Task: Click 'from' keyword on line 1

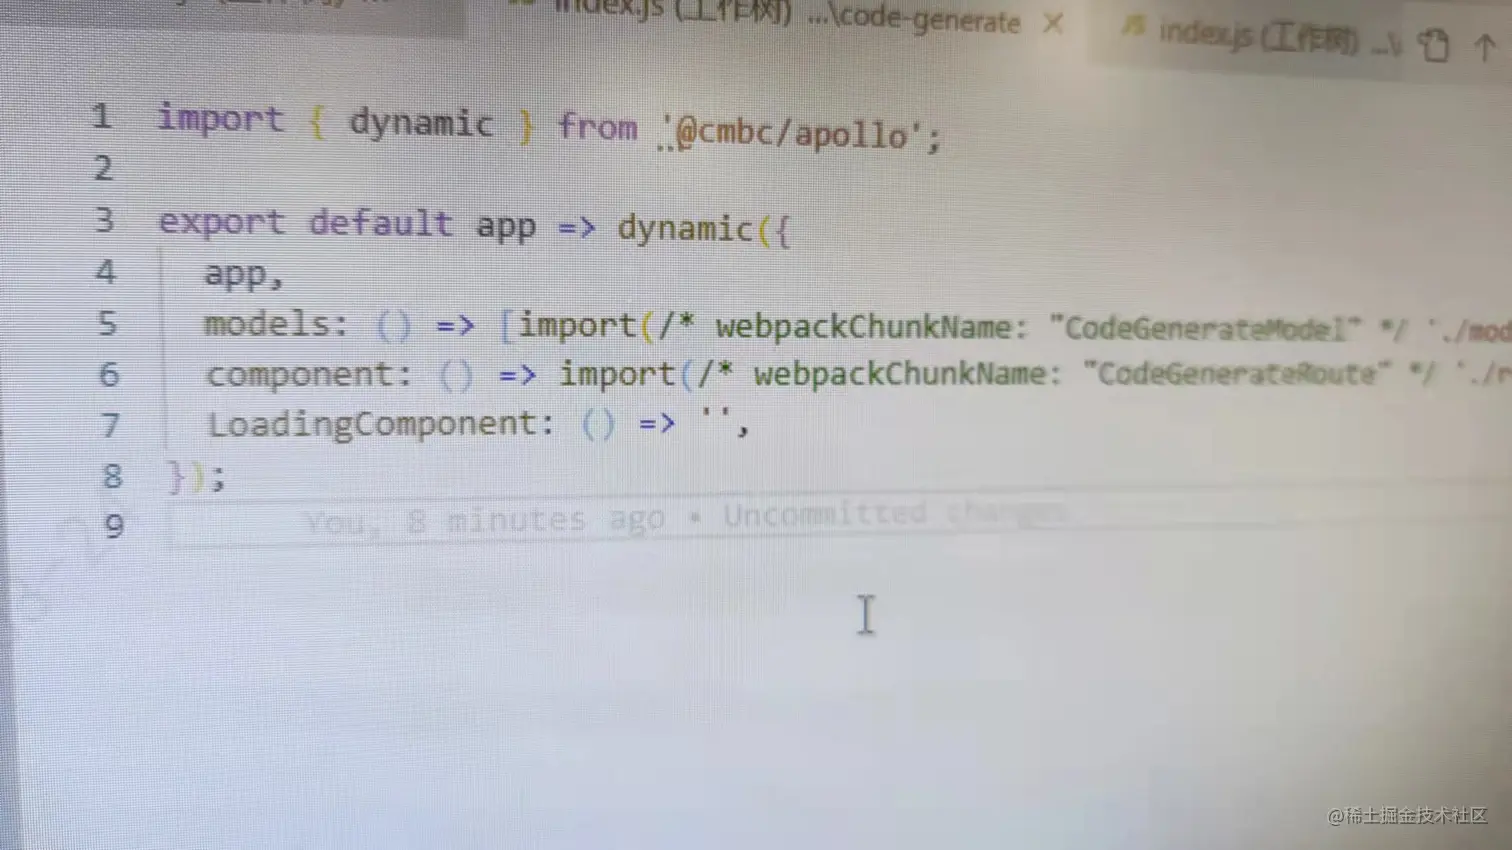Action: click(x=597, y=127)
